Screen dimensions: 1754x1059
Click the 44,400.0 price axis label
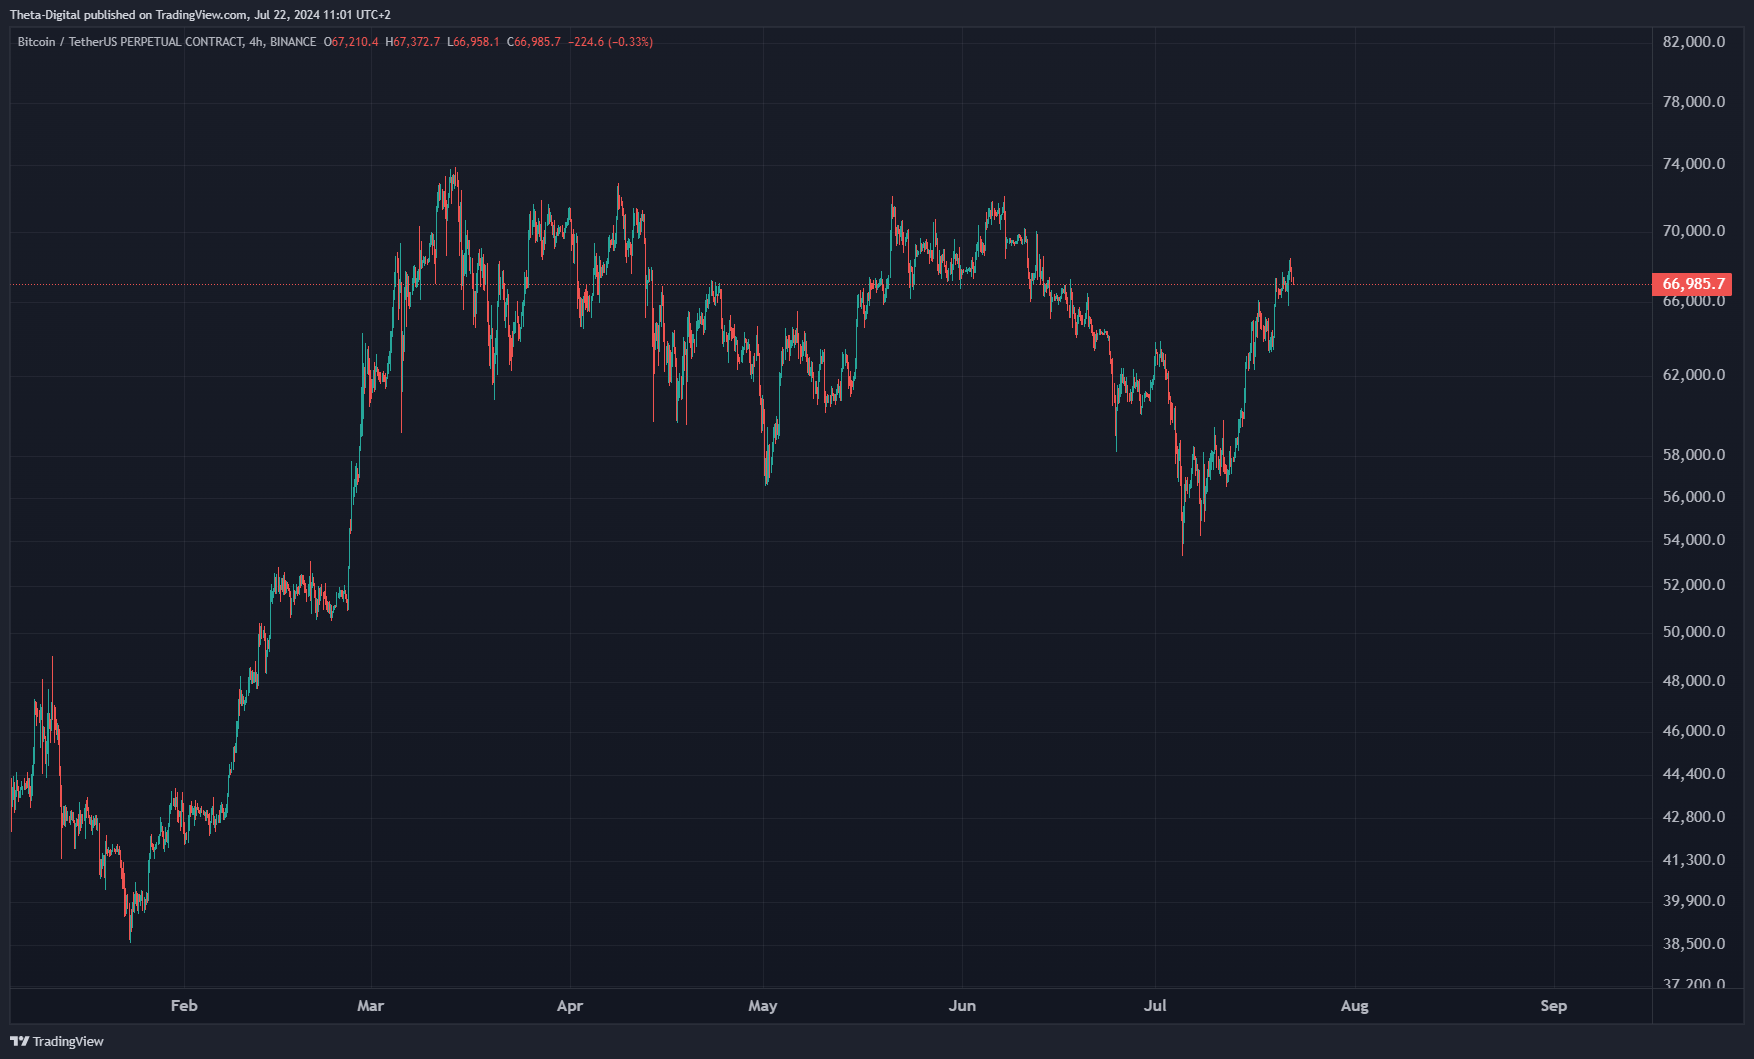1694,774
